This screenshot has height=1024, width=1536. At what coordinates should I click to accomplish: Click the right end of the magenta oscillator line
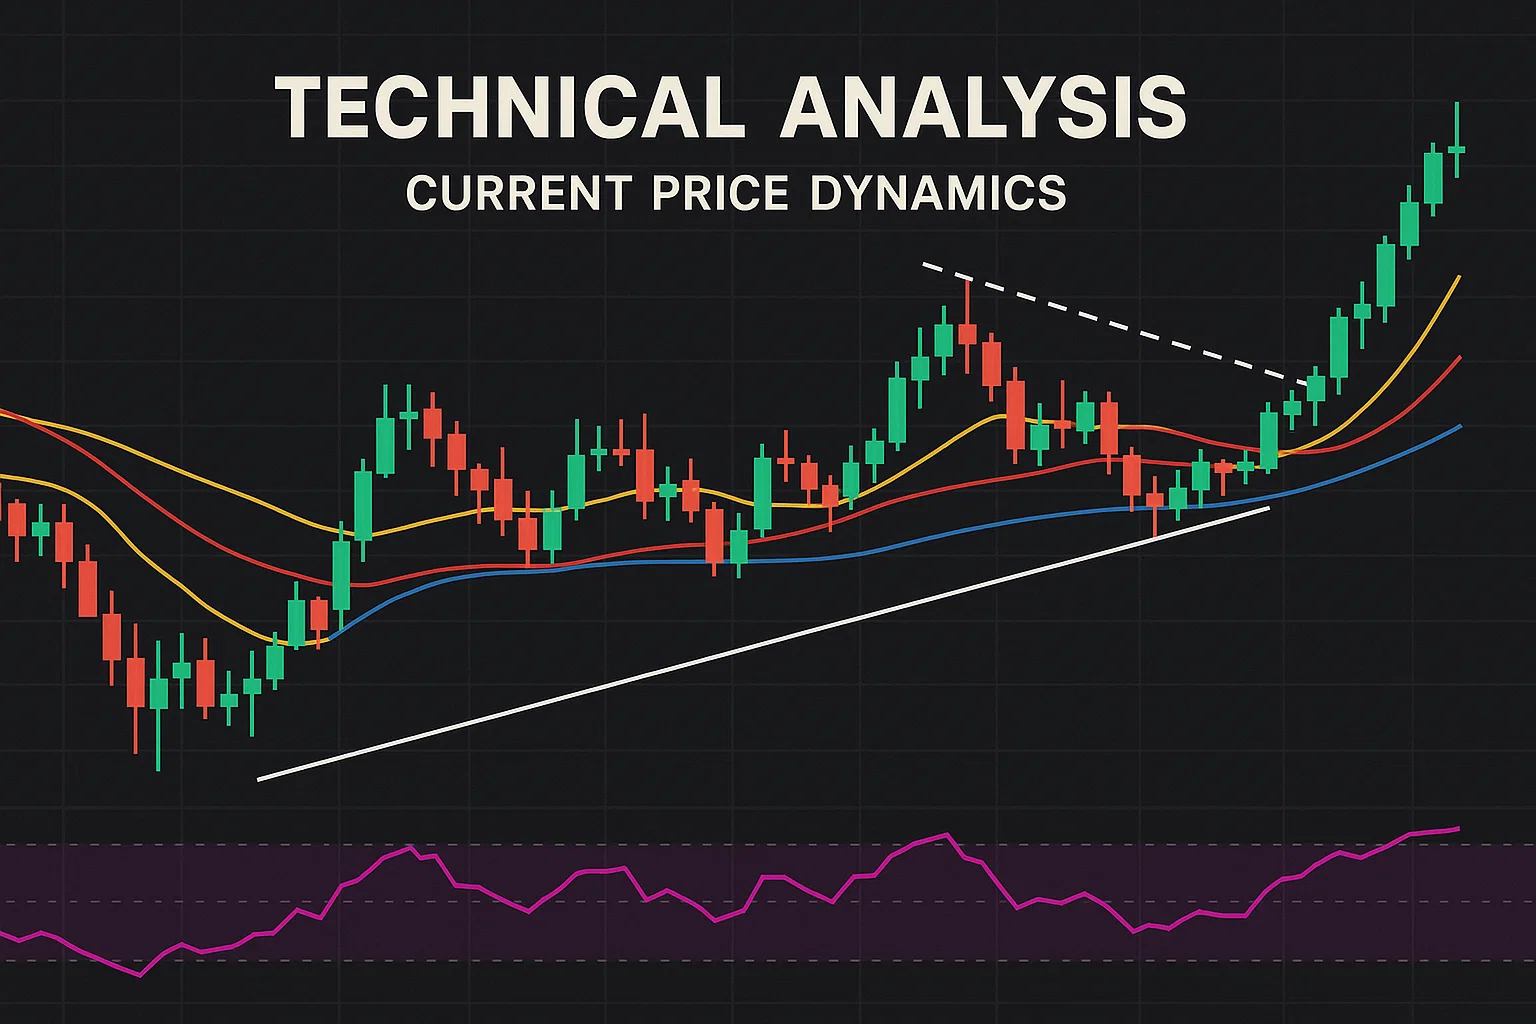(1458, 828)
